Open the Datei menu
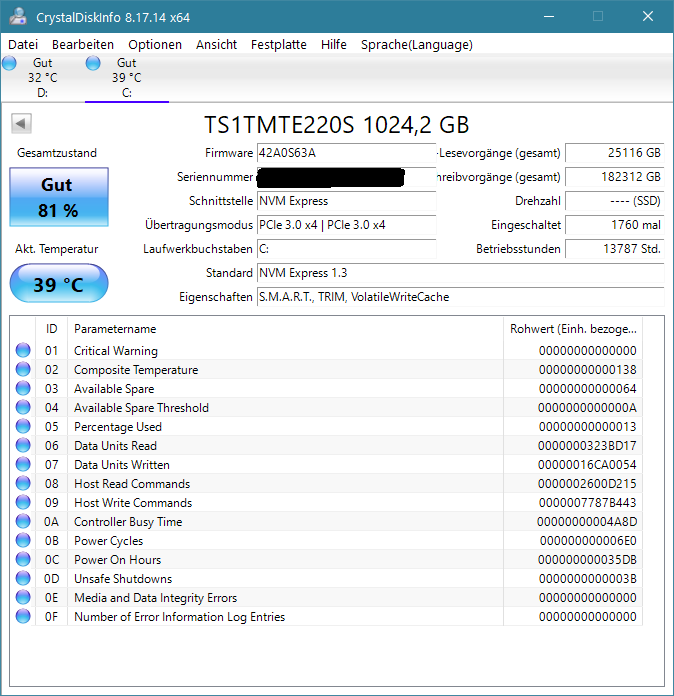The image size is (674, 696). pos(23,44)
